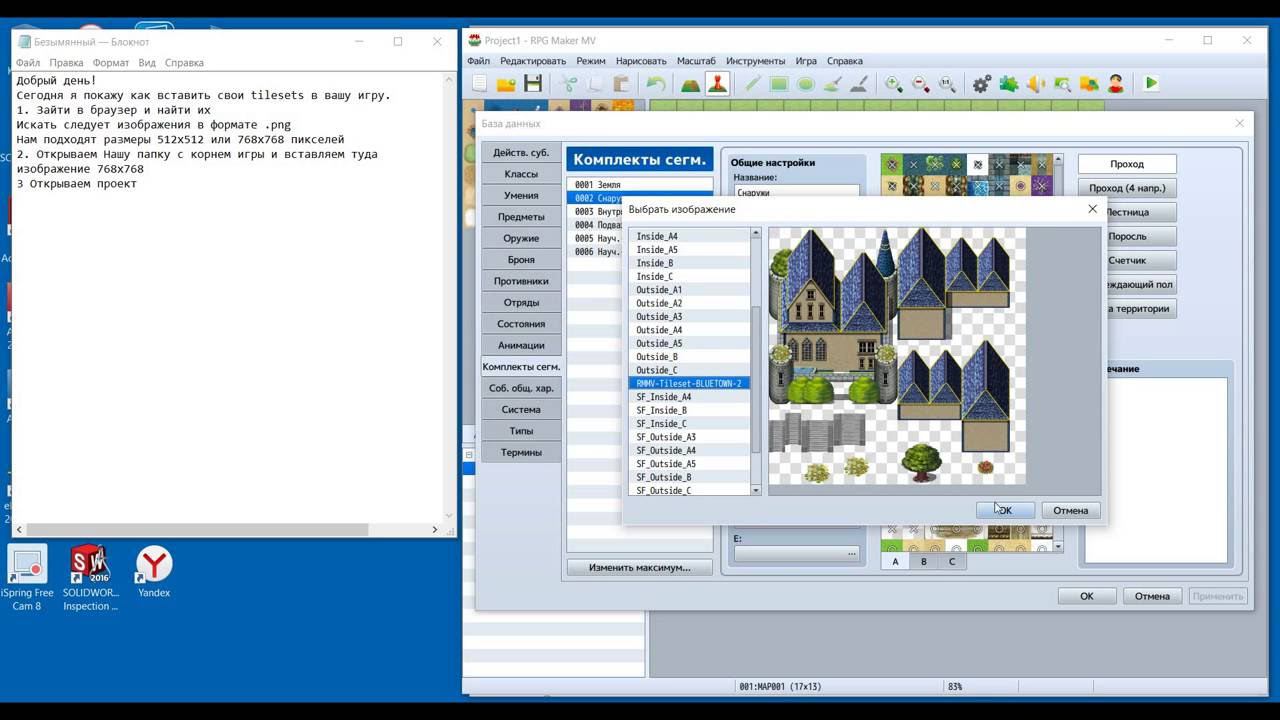Click the Zoom Out magnifier icon

pyautogui.click(x=920, y=84)
